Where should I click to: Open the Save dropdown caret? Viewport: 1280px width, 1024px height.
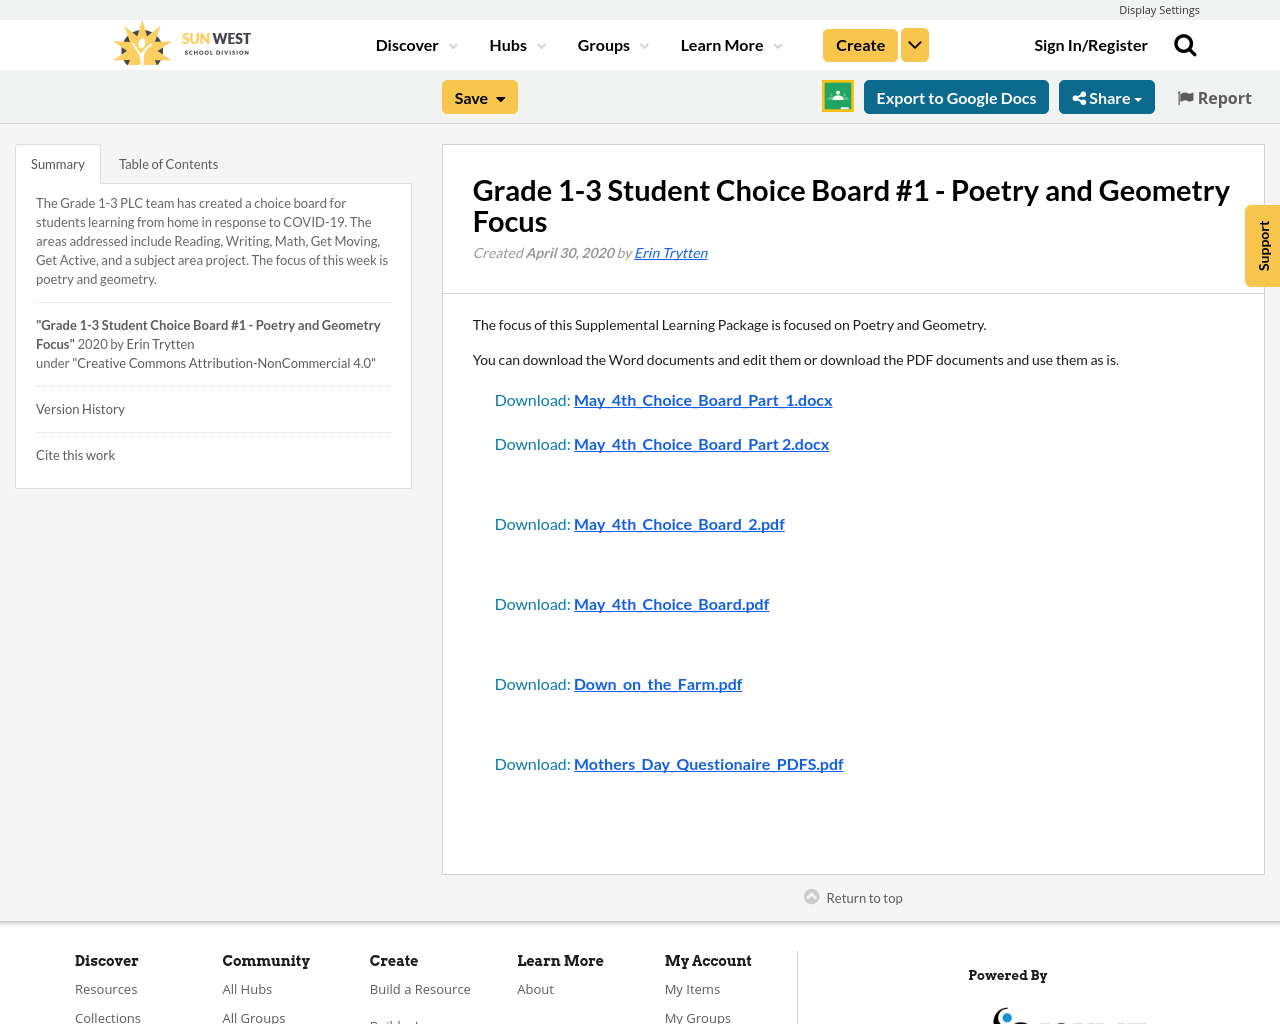(500, 96)
